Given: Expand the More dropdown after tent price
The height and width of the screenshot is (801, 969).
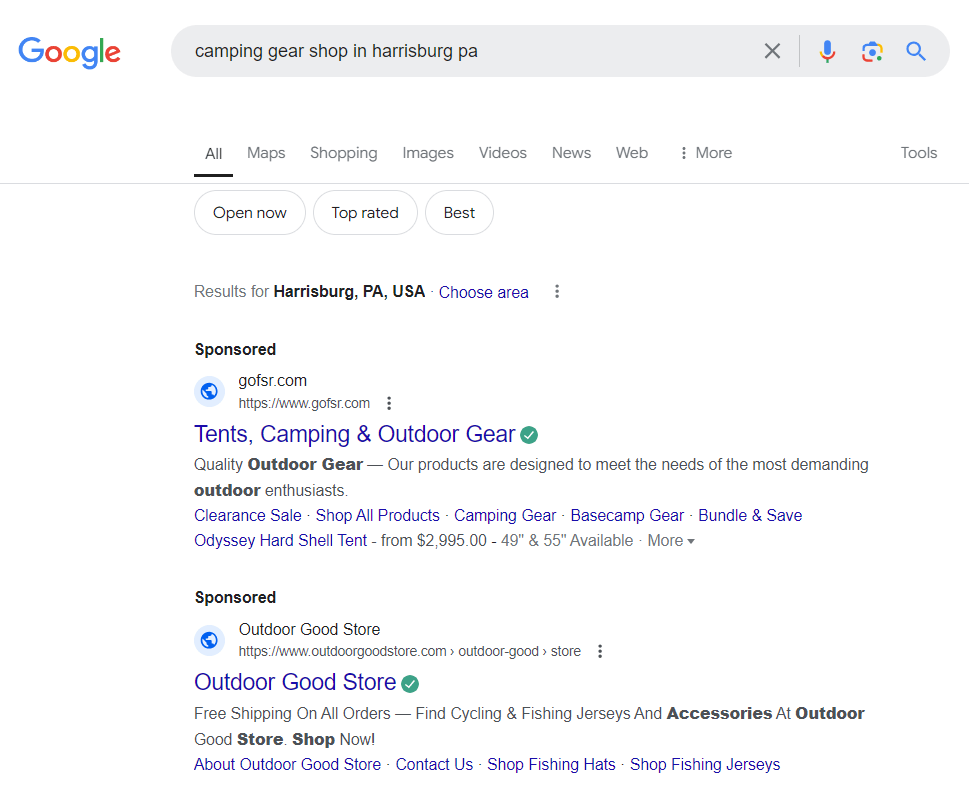Looking at the screenshot, I should pyautogui.click(x=671, y=541).
